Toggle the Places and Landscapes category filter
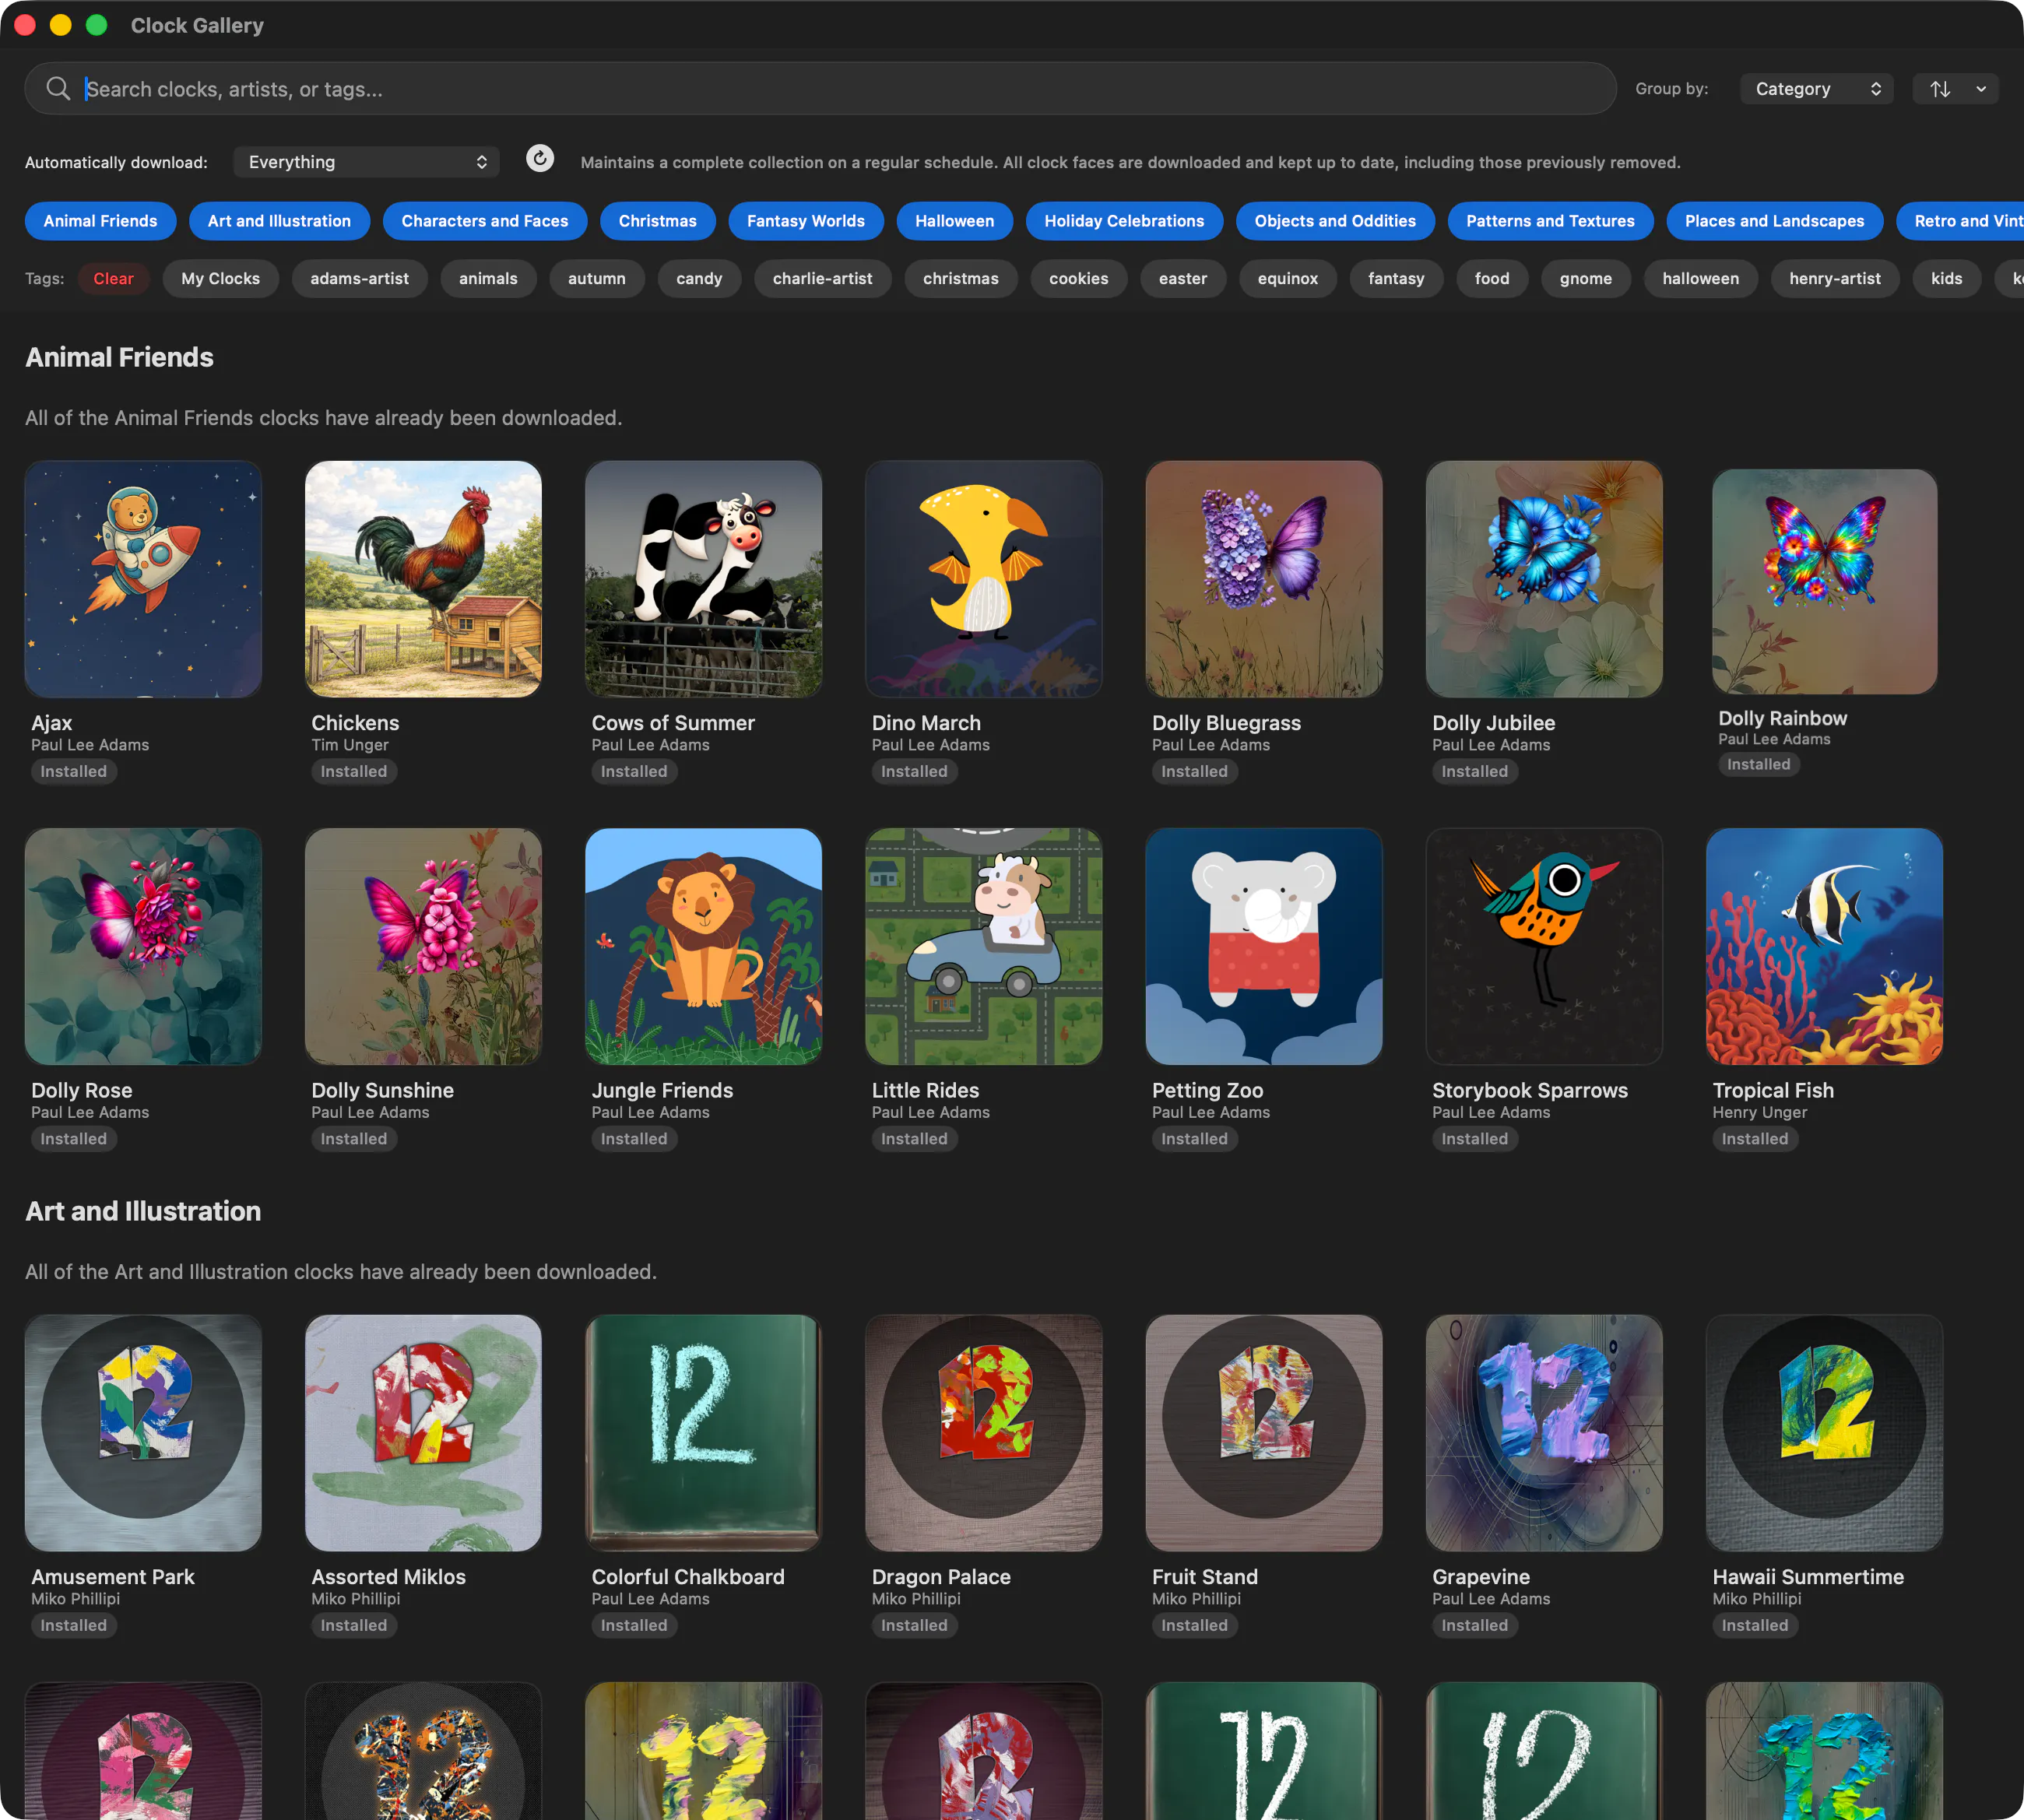 1774,221
